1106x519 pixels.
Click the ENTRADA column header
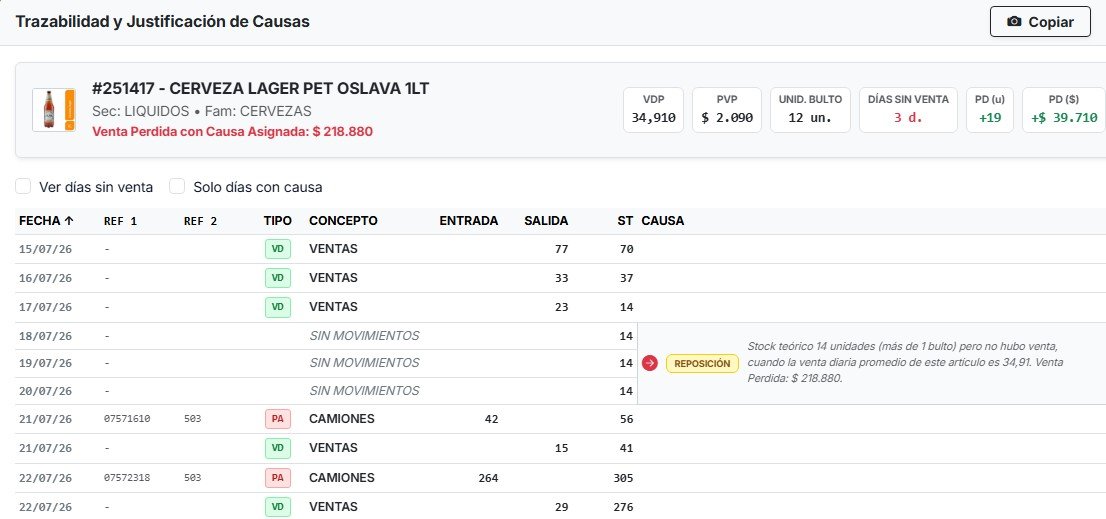(x=468, y=221)
